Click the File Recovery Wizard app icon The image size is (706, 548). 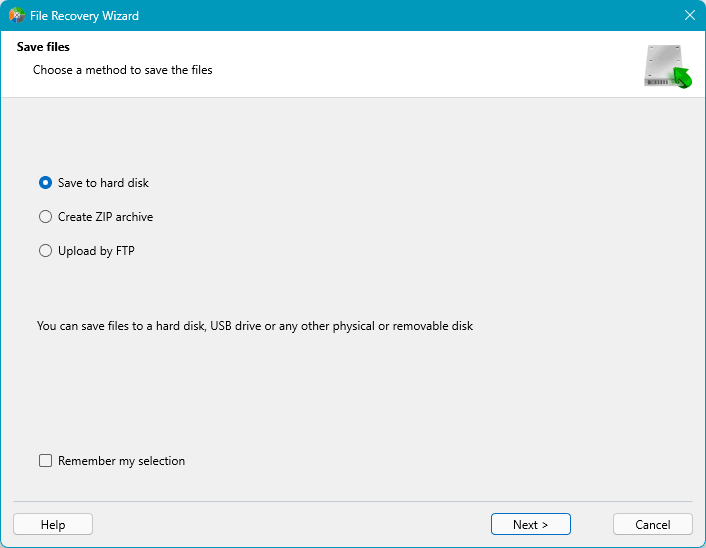17,16
